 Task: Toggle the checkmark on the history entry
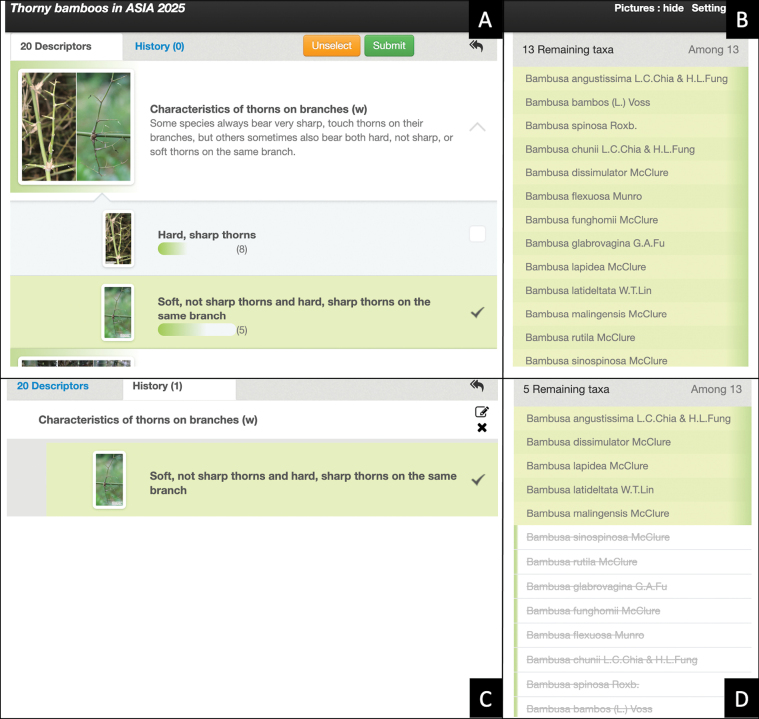tap(478, 479)
